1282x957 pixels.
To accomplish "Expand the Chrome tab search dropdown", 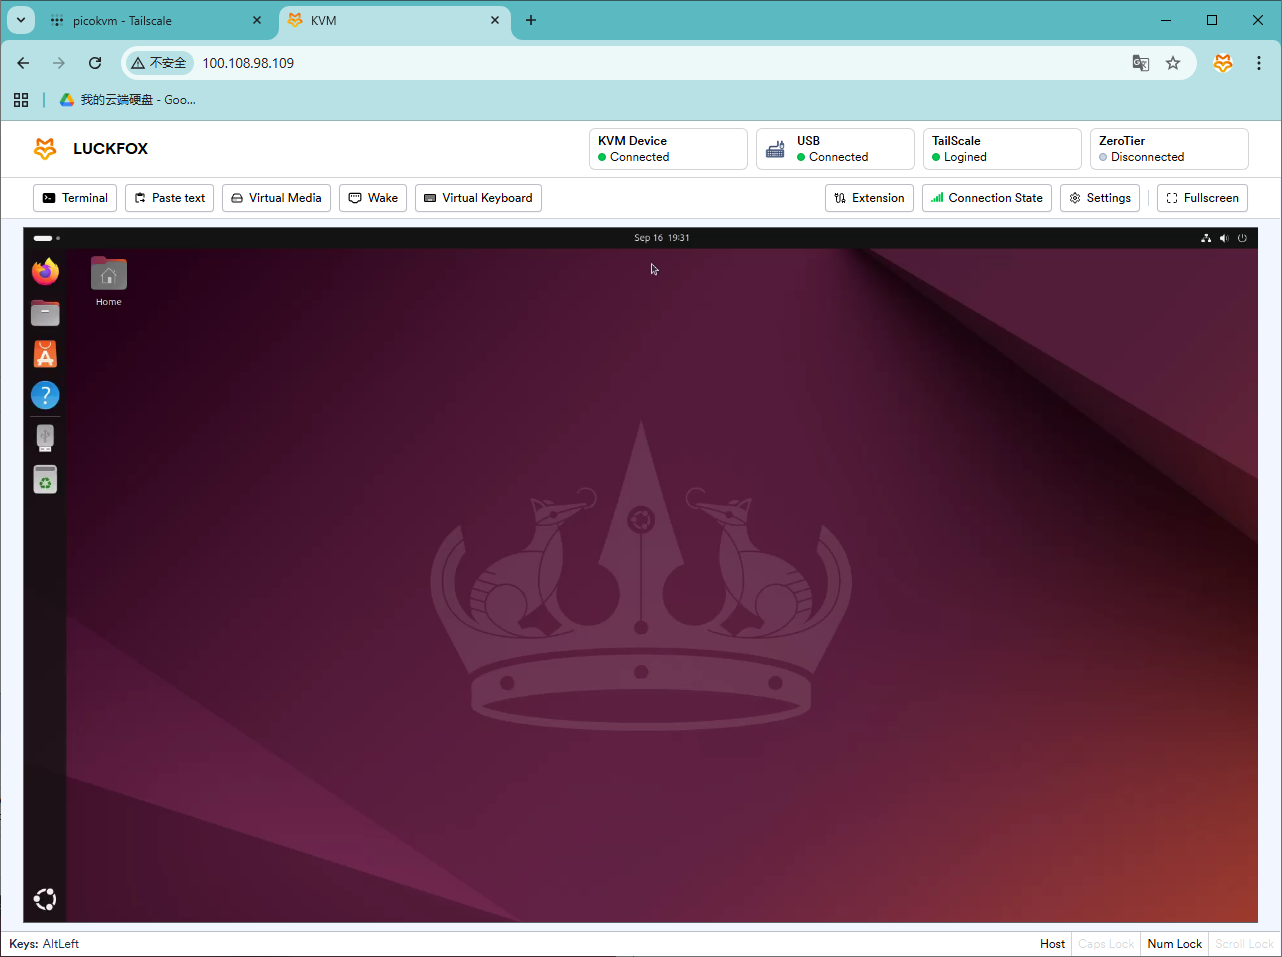I will (x=20, y=20).
